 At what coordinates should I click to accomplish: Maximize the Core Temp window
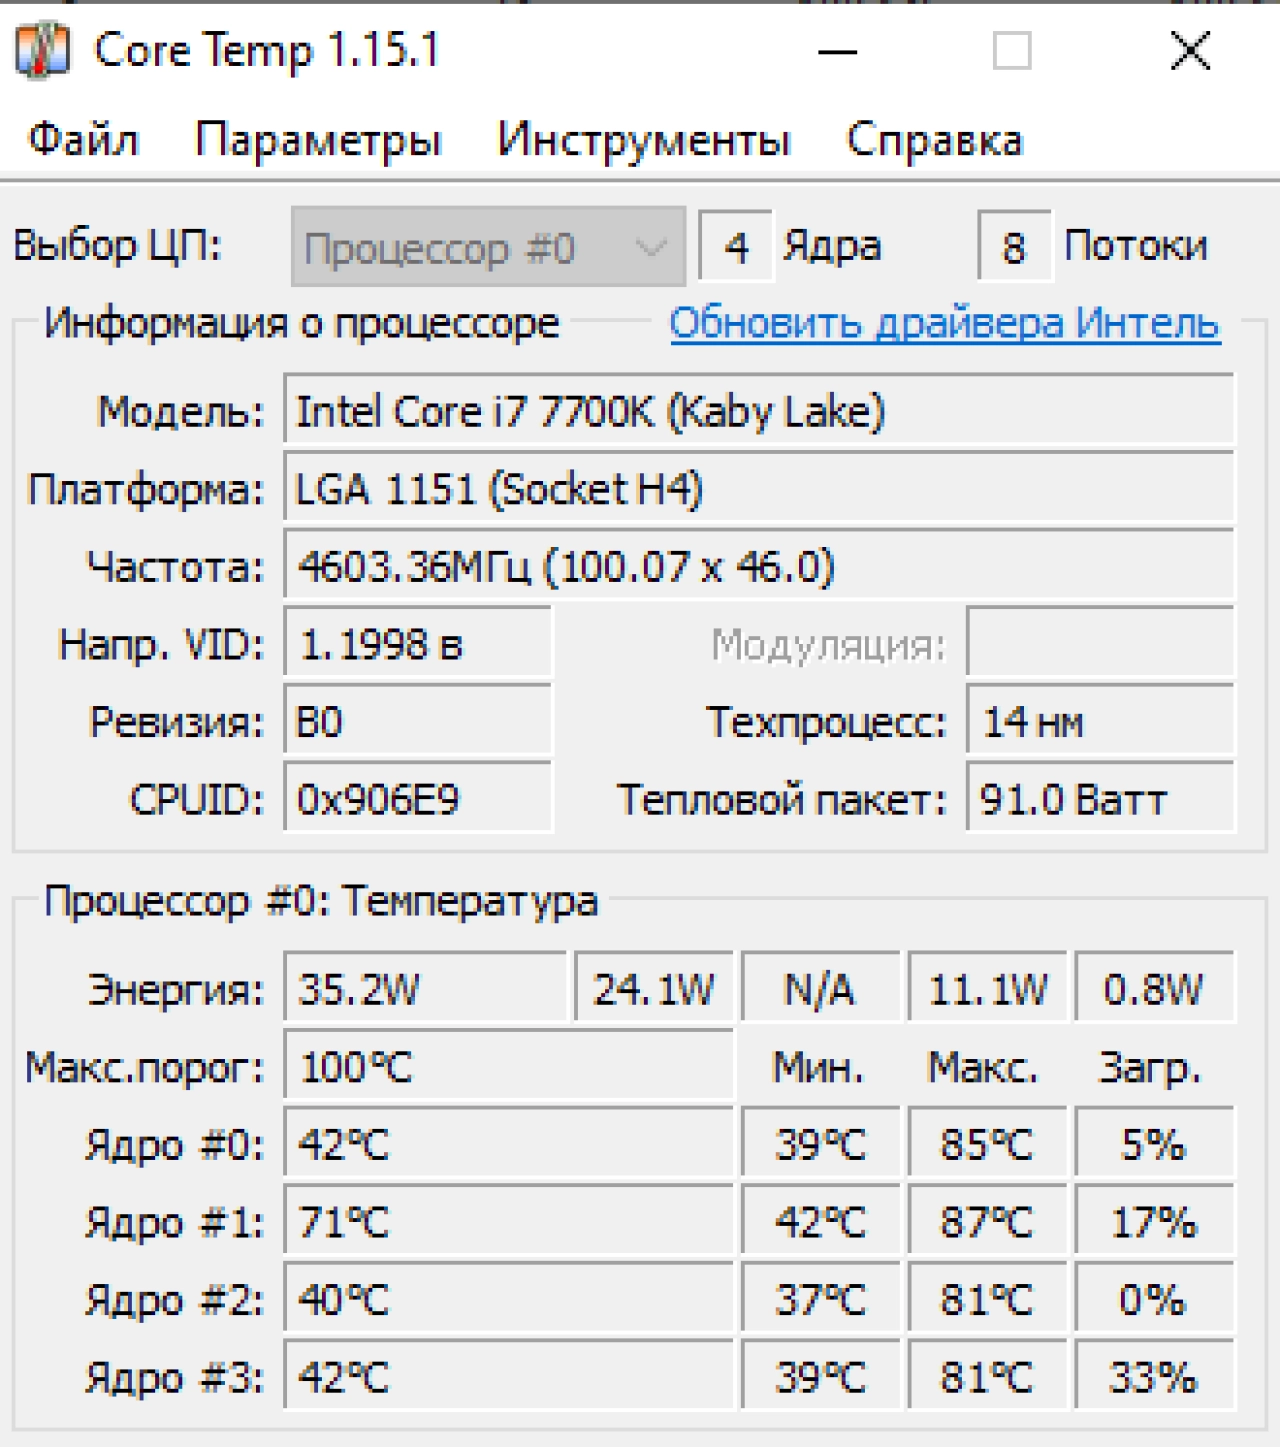[1012, 51]
